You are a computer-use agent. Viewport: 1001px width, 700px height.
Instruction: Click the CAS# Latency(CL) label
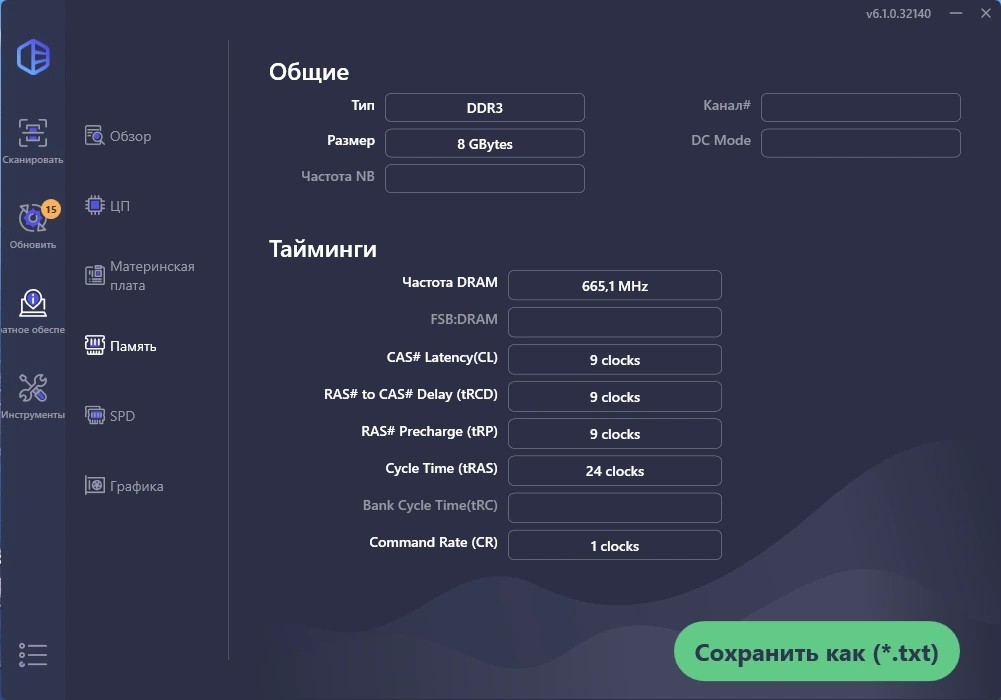click(x=442, y=357)
